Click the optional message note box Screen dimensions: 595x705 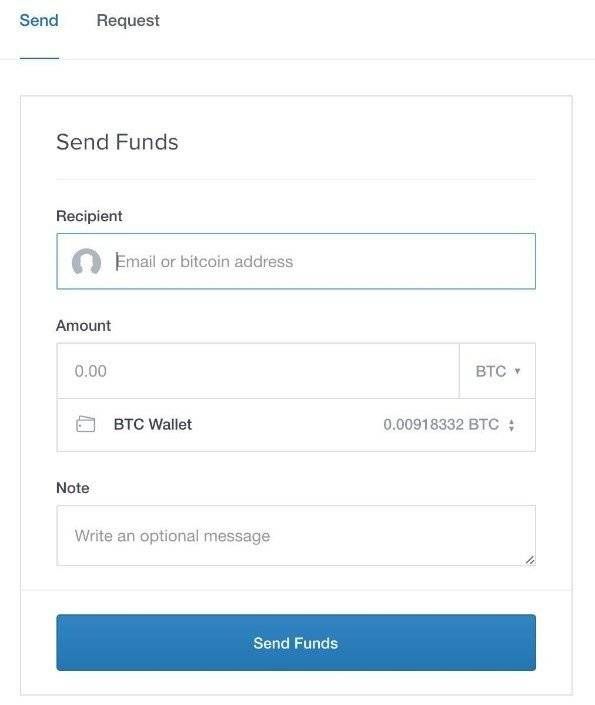click(296, 535)
